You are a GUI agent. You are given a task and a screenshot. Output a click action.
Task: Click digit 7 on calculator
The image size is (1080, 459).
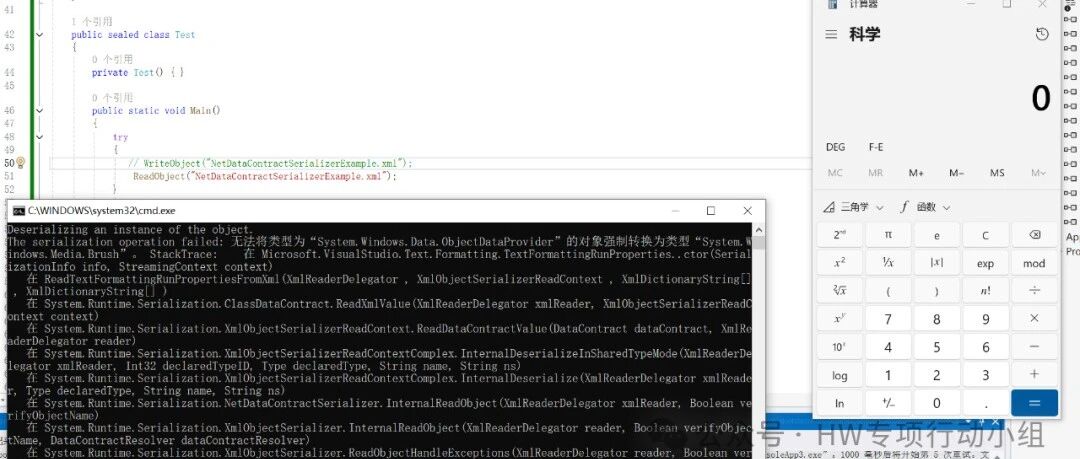[888, 319]
